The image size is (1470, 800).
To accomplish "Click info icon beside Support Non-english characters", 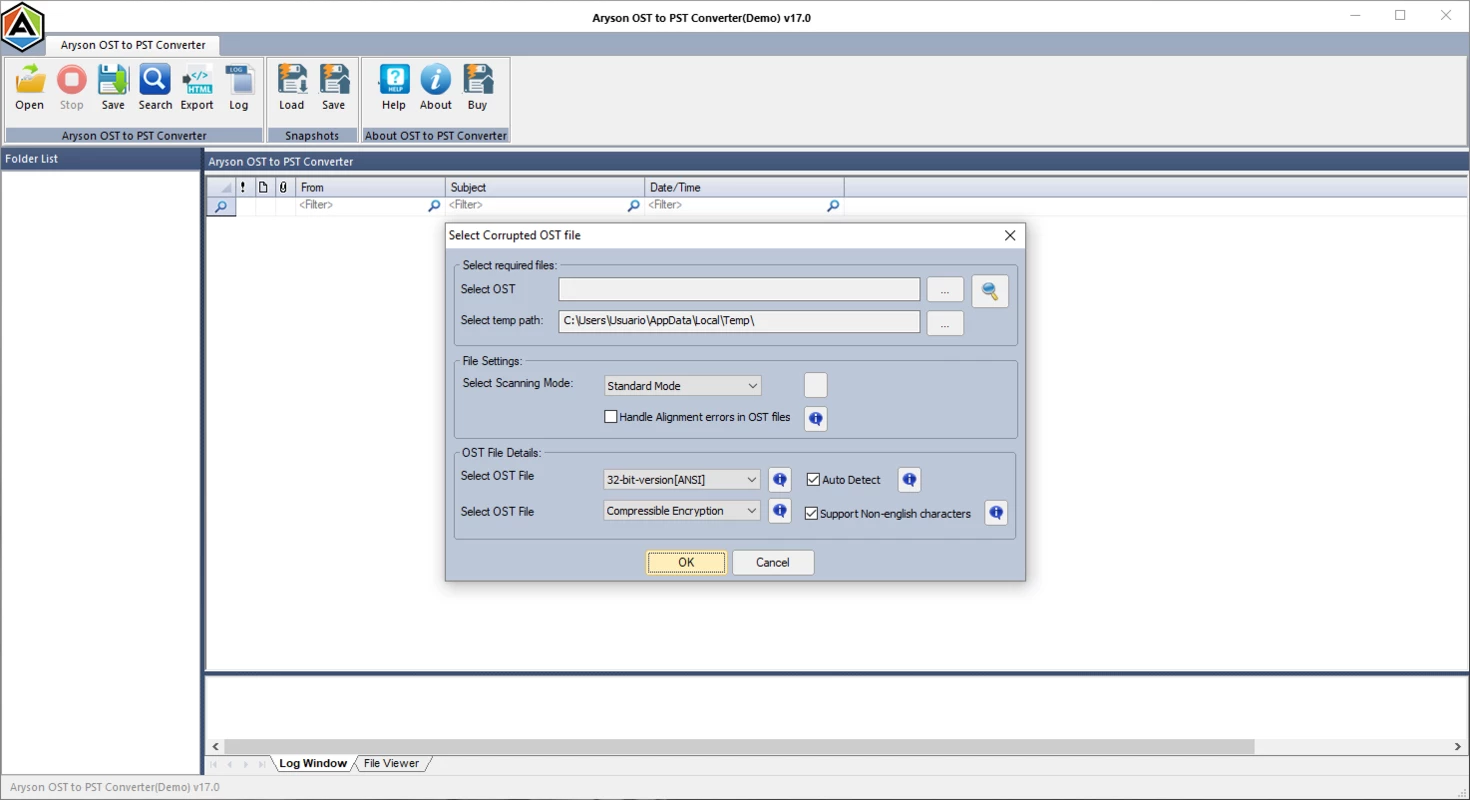I will point(996,513).
